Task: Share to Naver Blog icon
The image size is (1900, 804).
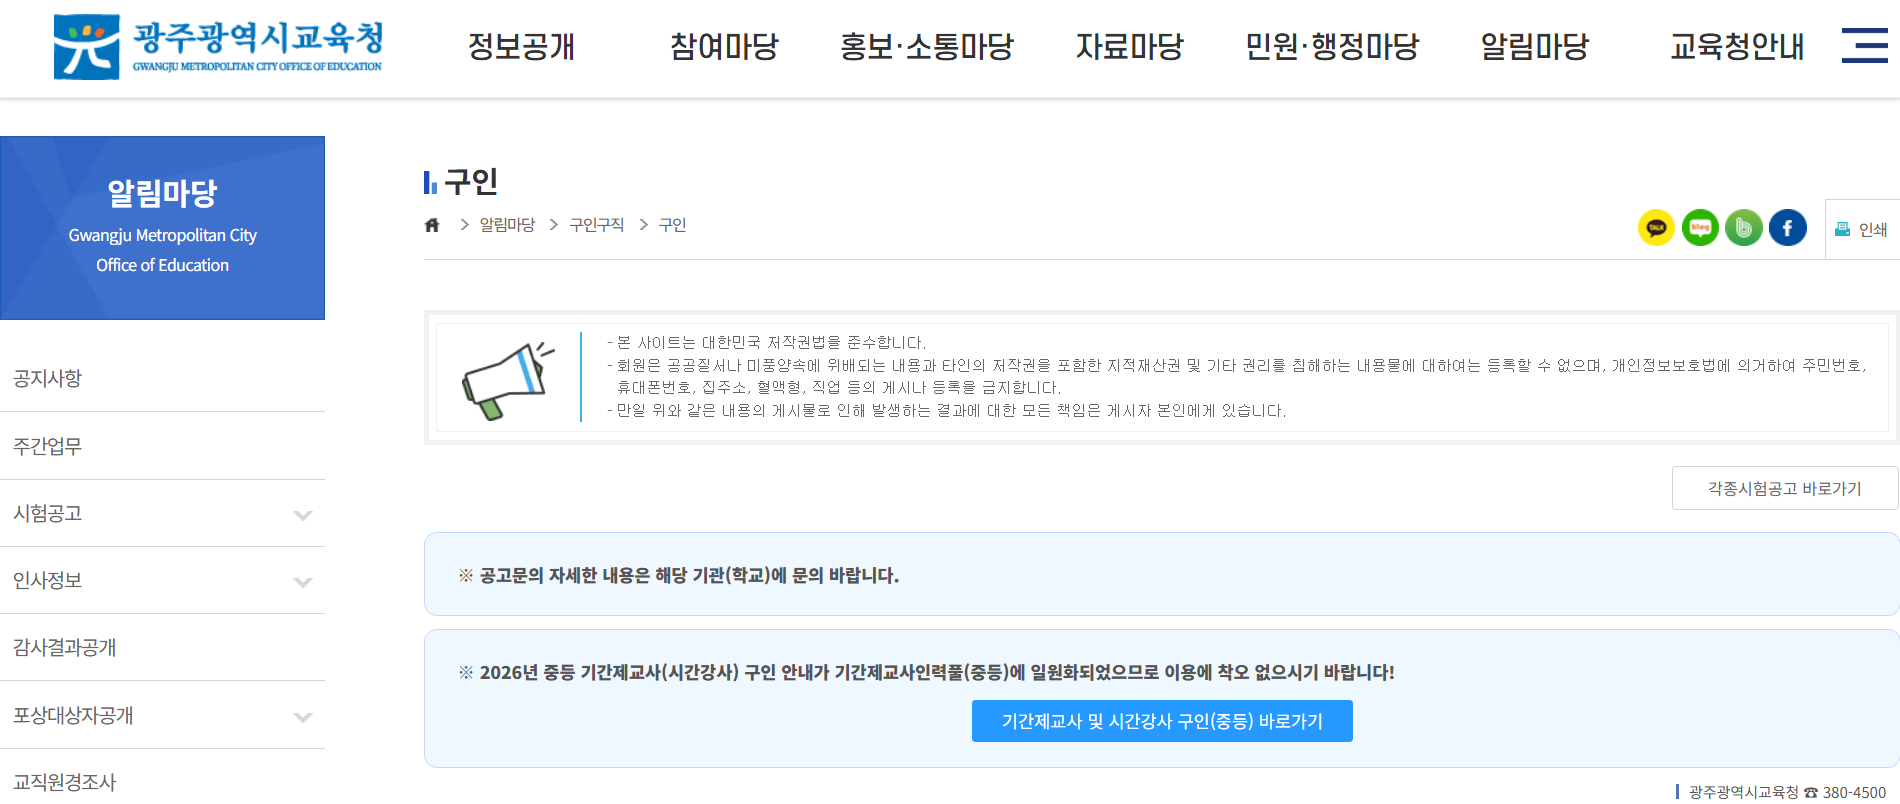Action: (x=1700, y=228)
